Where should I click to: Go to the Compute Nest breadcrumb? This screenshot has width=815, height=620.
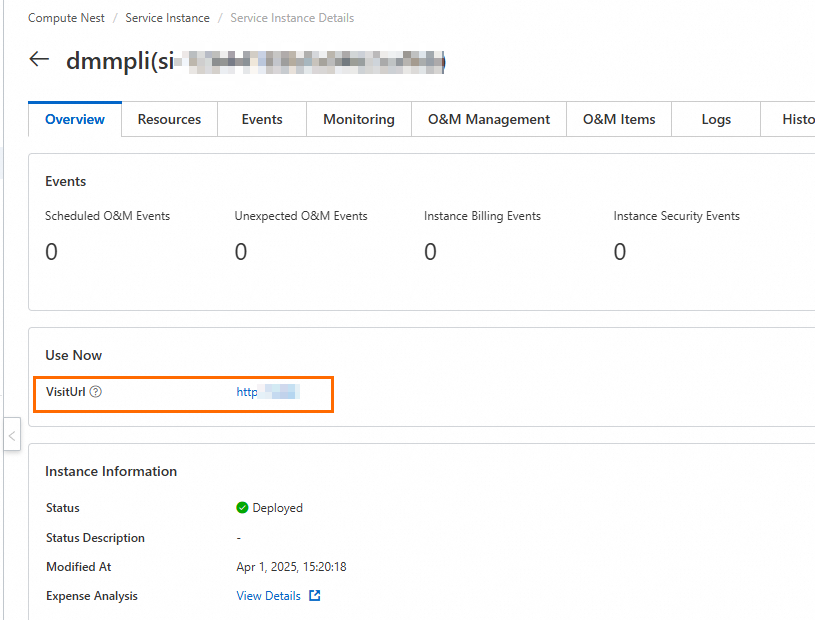pyautogui.click(x=66, y=18)
